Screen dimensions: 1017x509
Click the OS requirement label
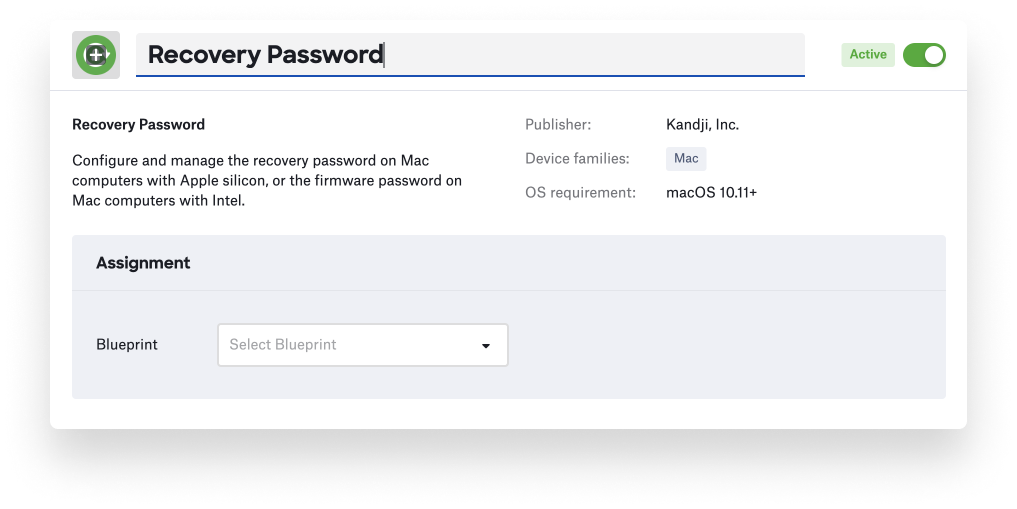(x=580, y=192)
